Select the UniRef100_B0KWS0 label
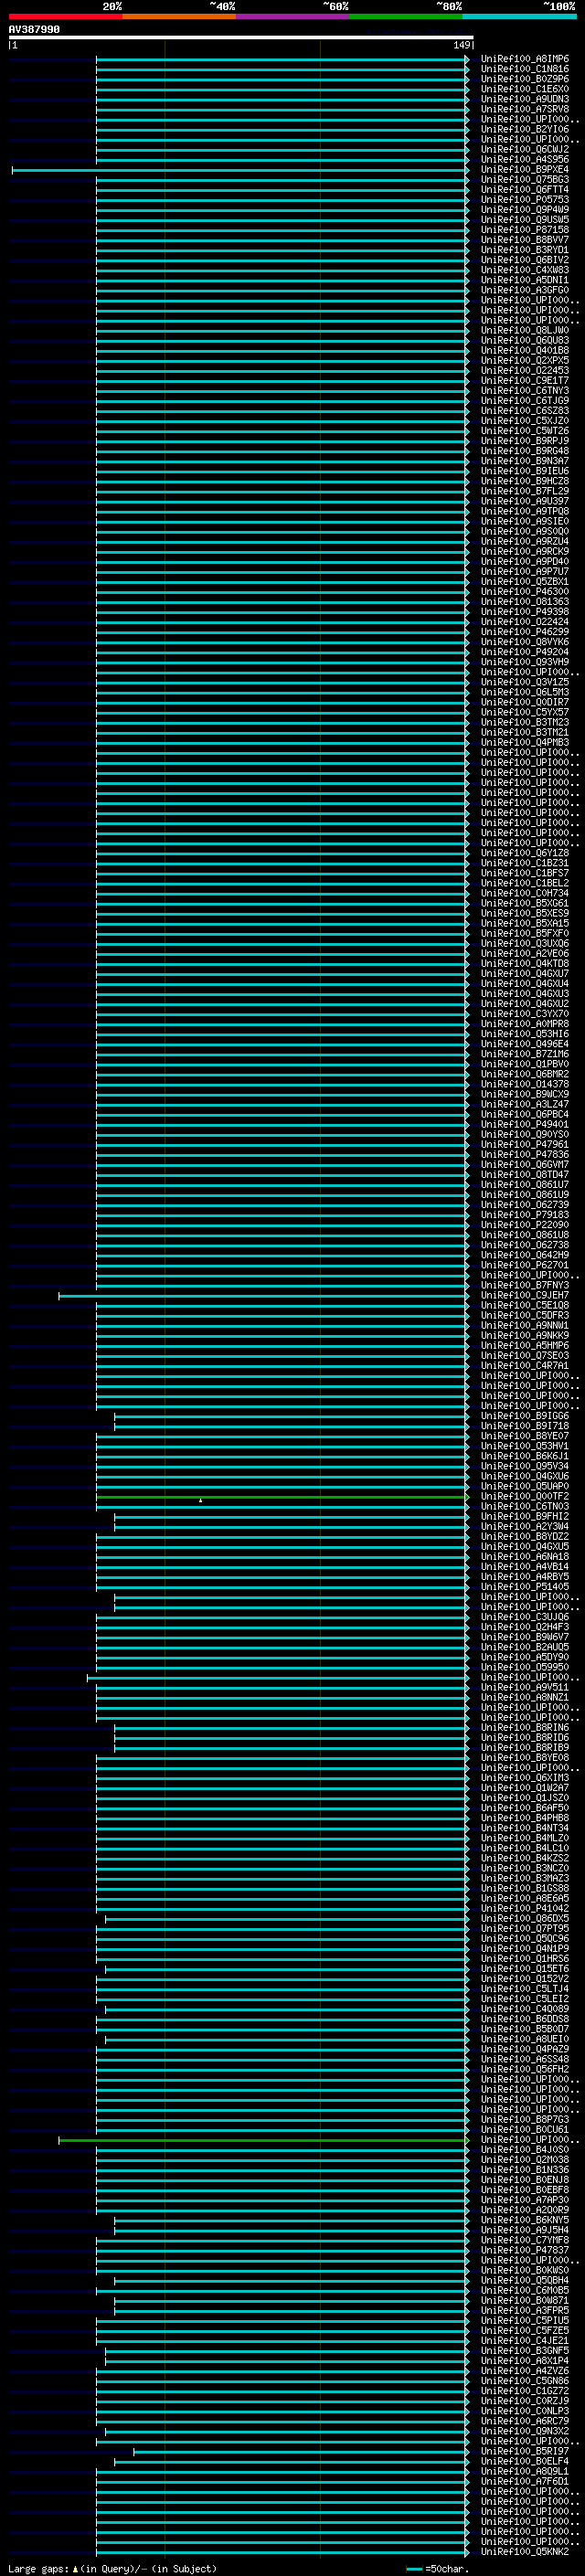Image resolution: width=585 pixels, height=2576 pixels. click(525, 2271)
